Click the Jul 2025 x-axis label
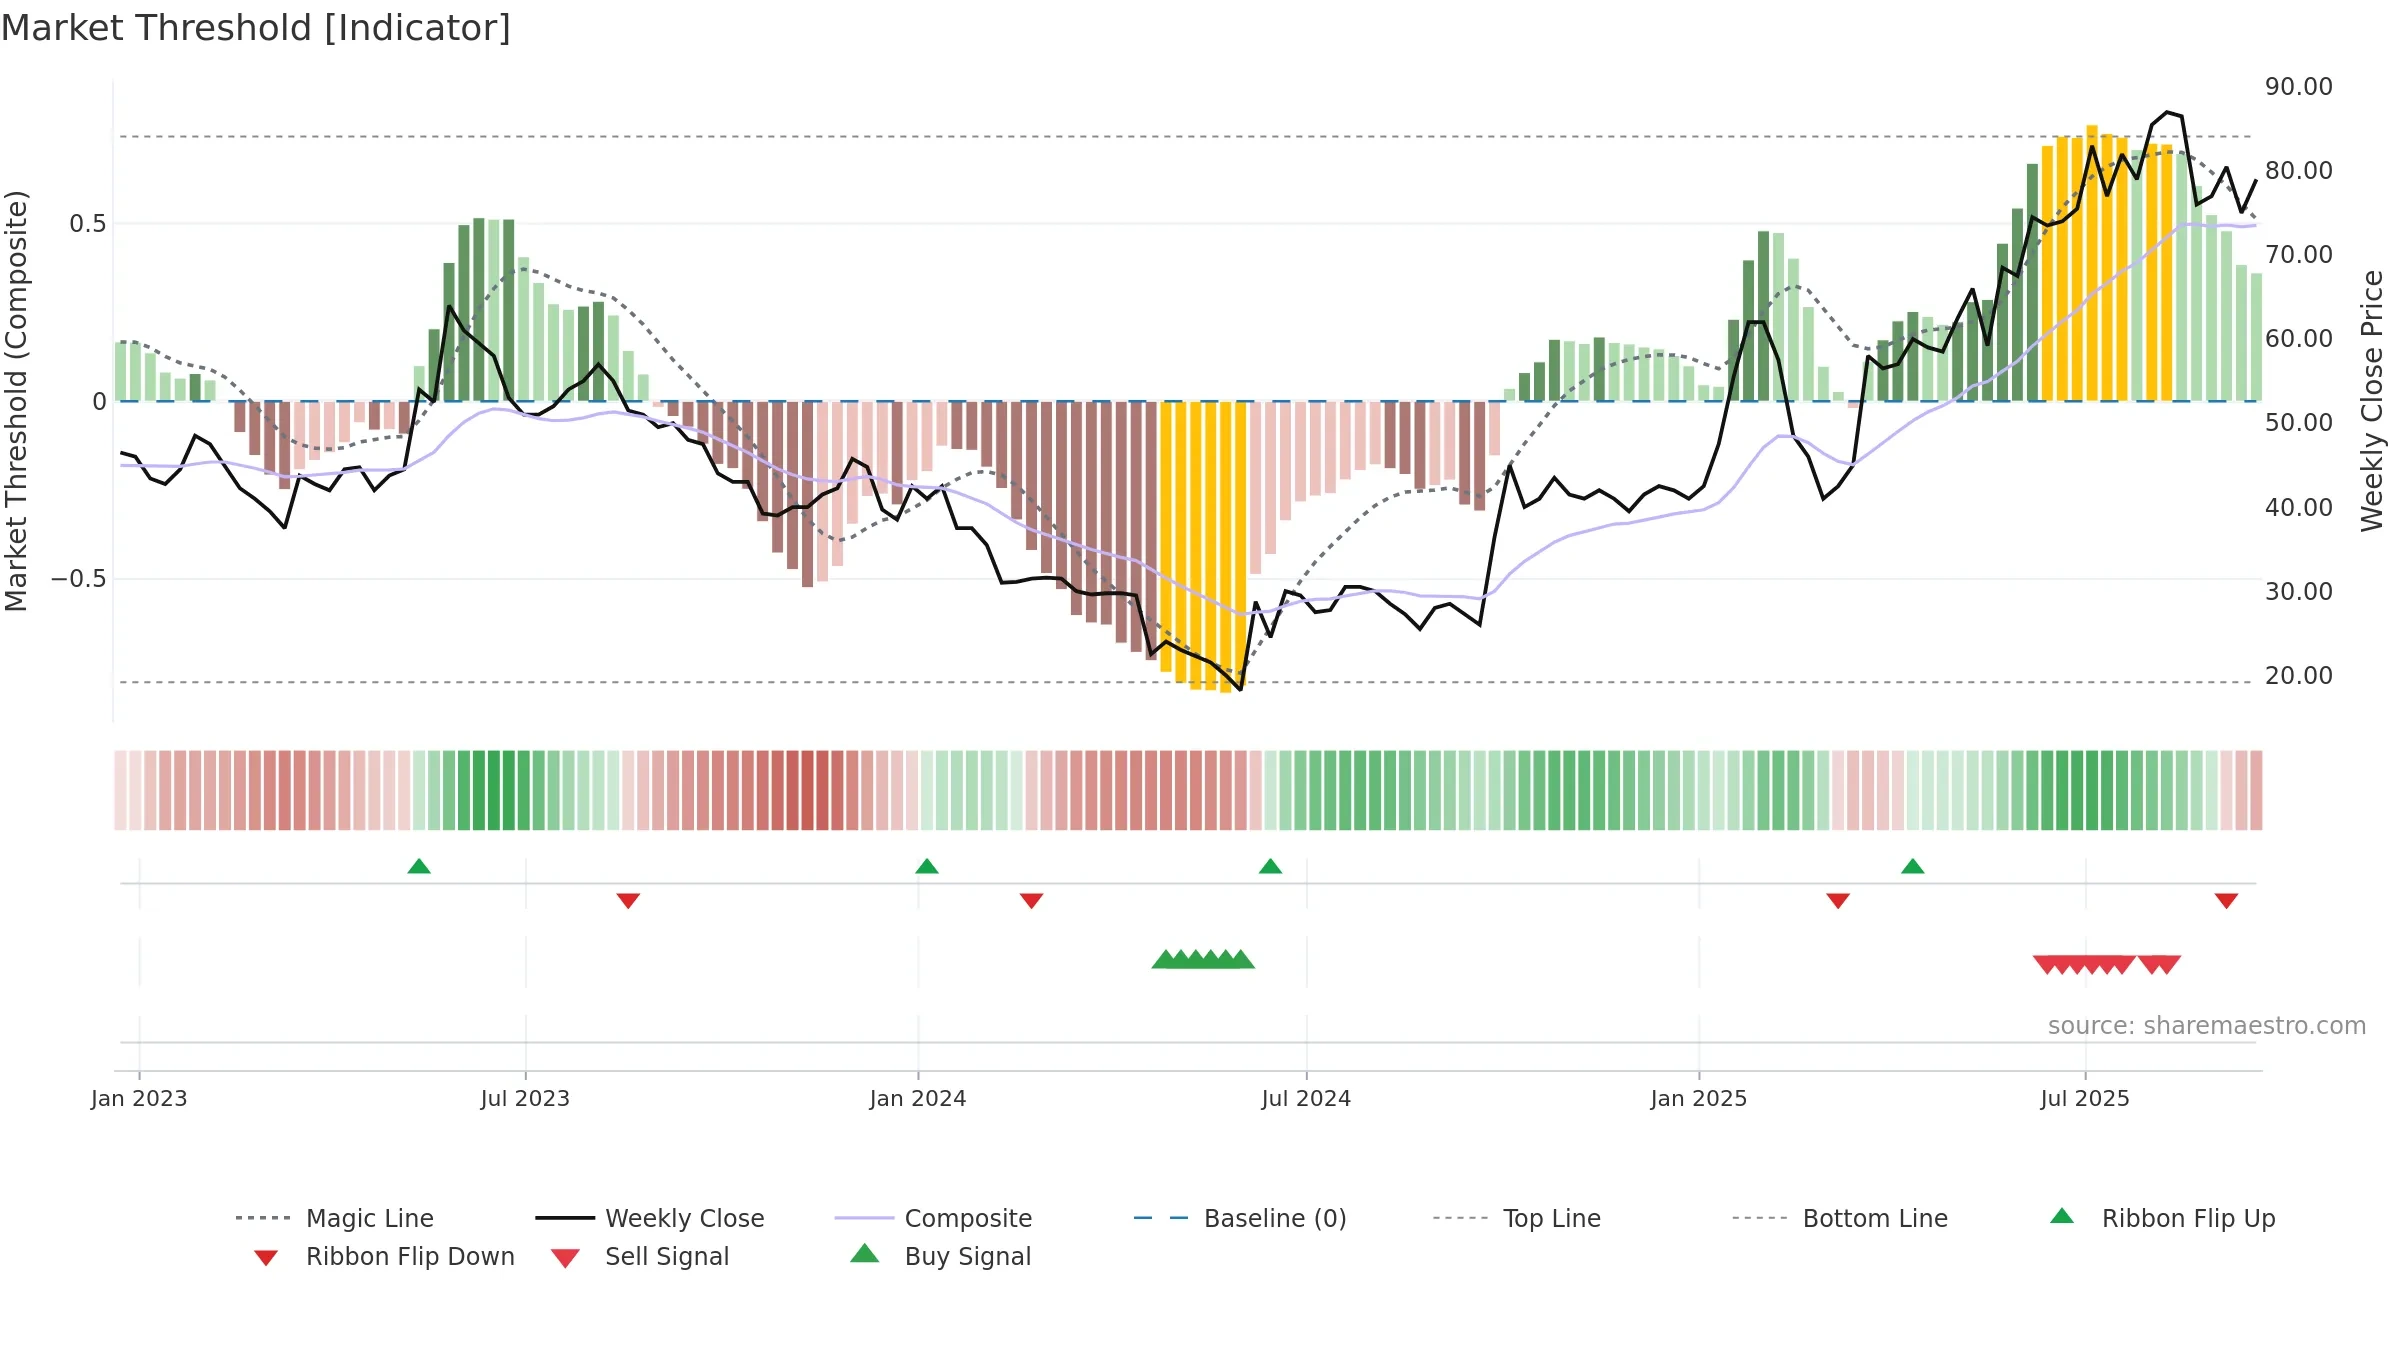The height and width of the screenshot is (1350, 2400). pyautogui.click(x=2085, y=1098)
